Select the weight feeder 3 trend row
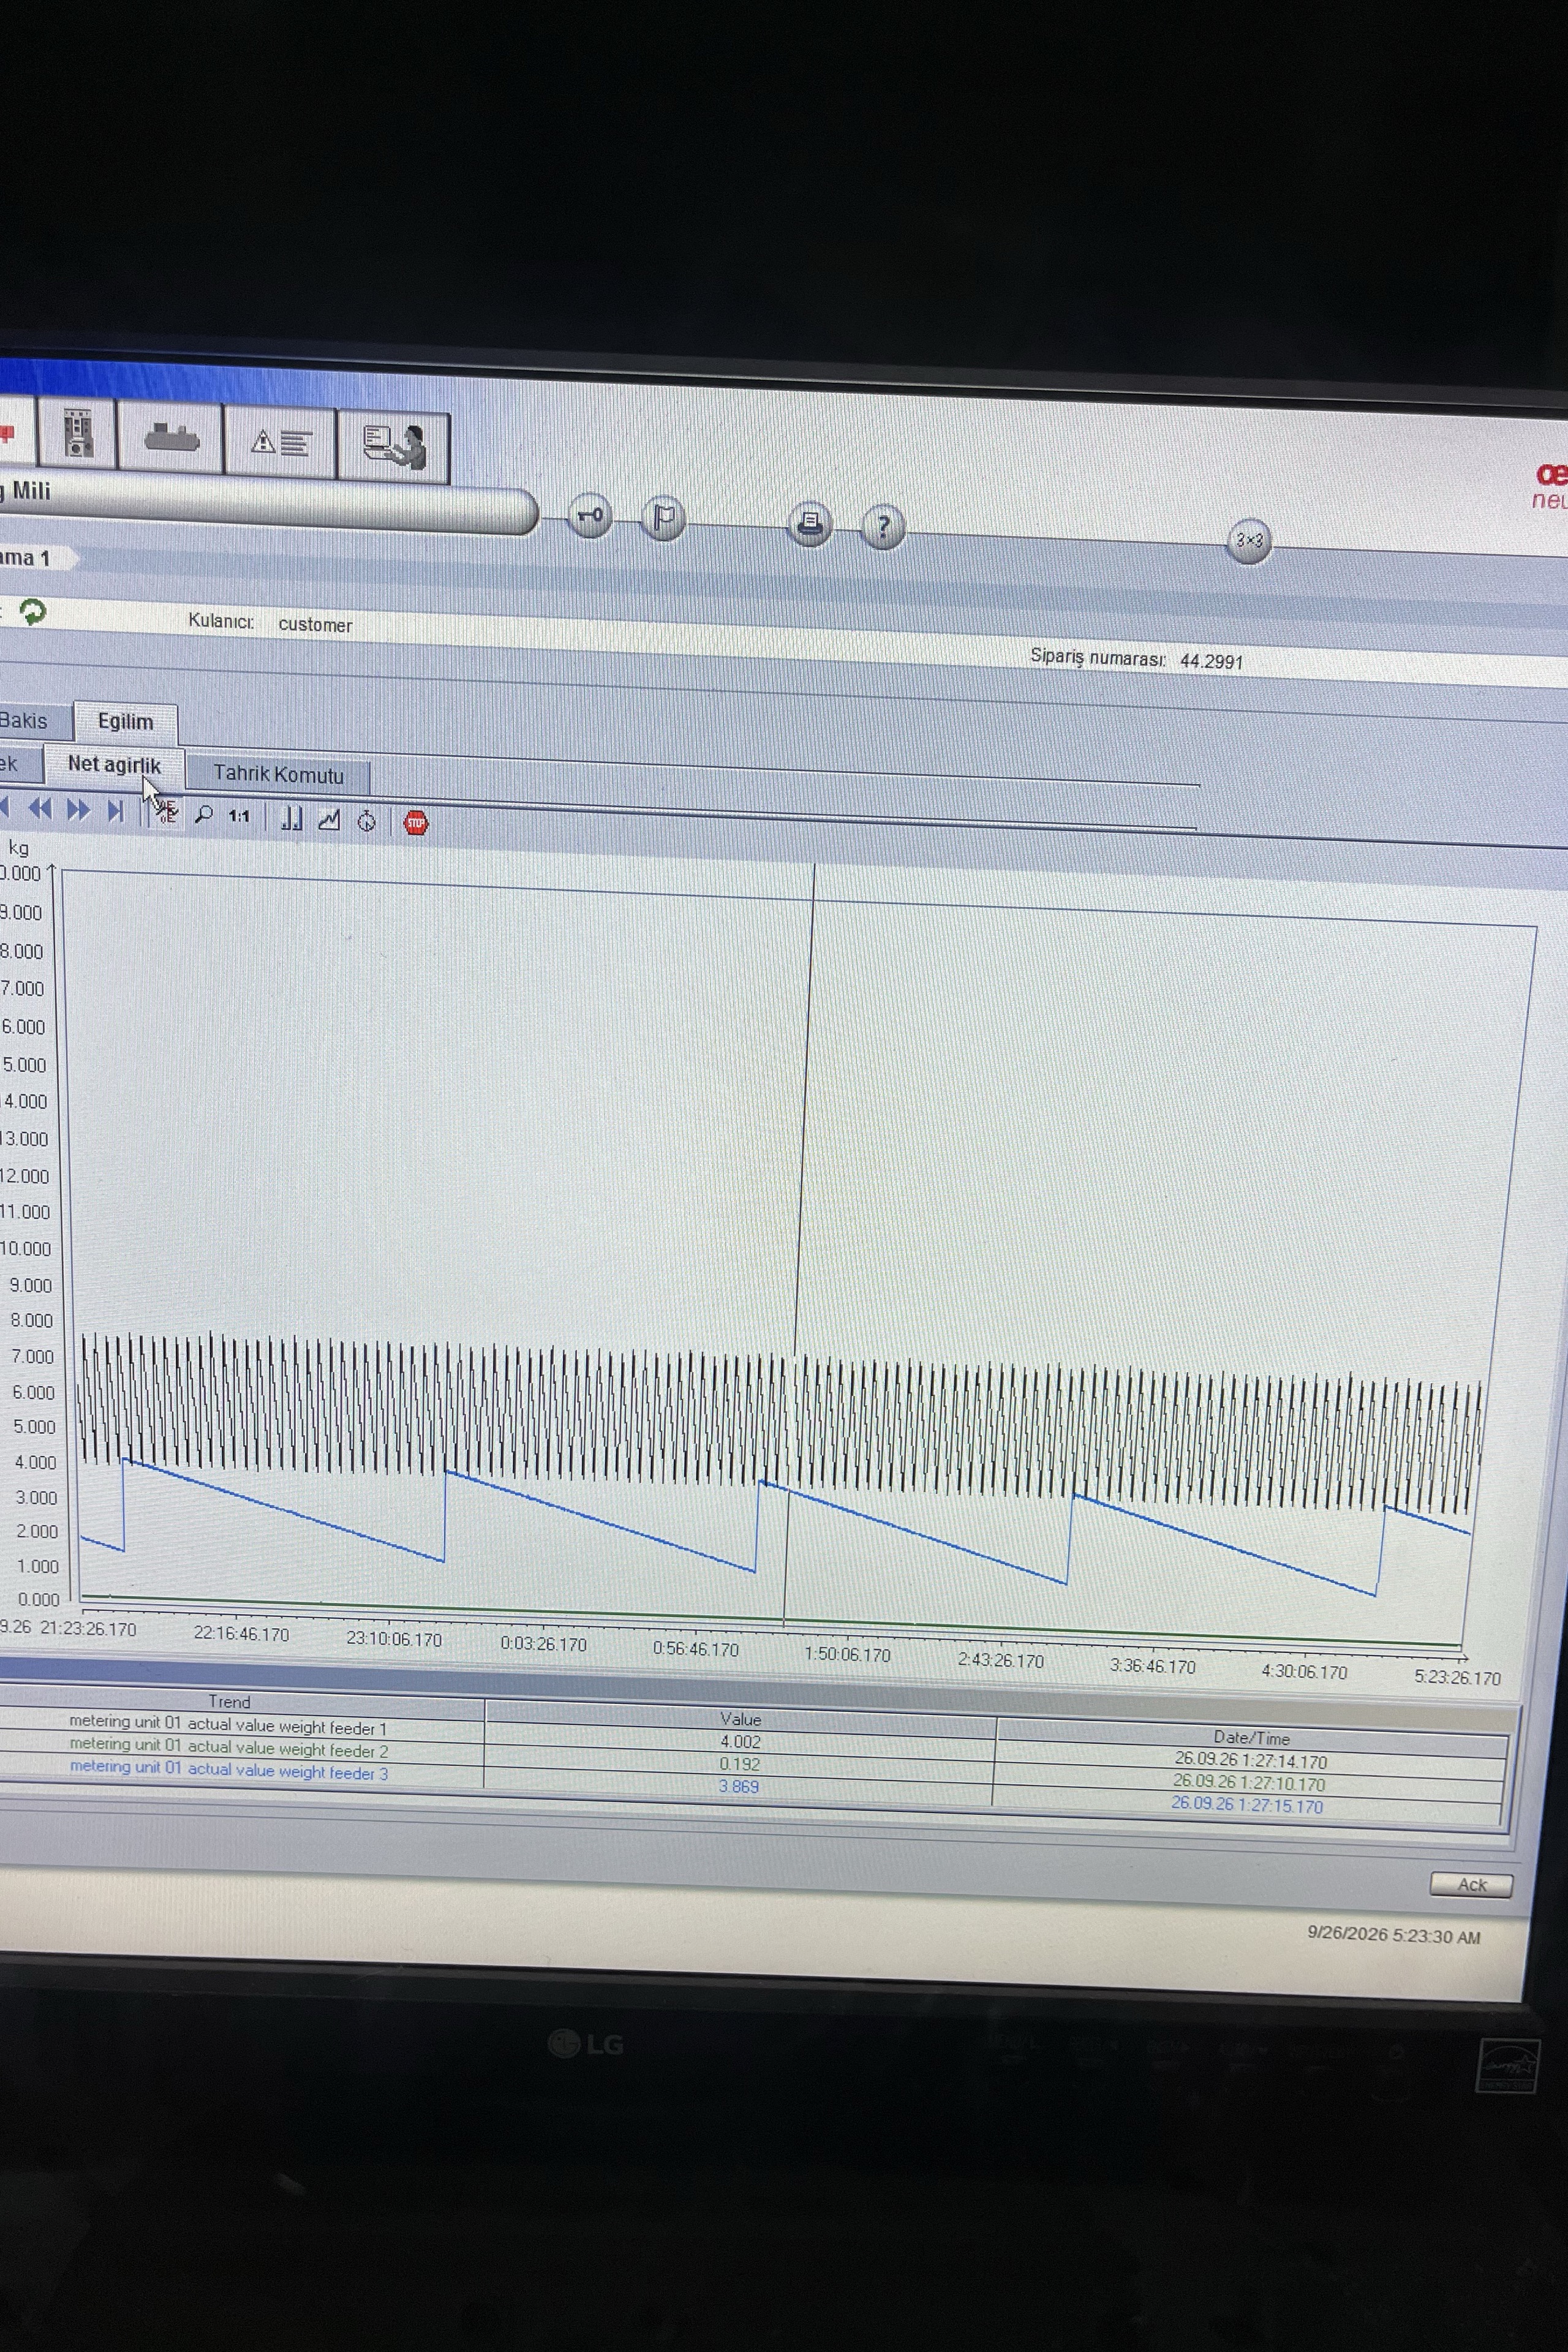1568x2352 pixels. tap(229, 1771)
